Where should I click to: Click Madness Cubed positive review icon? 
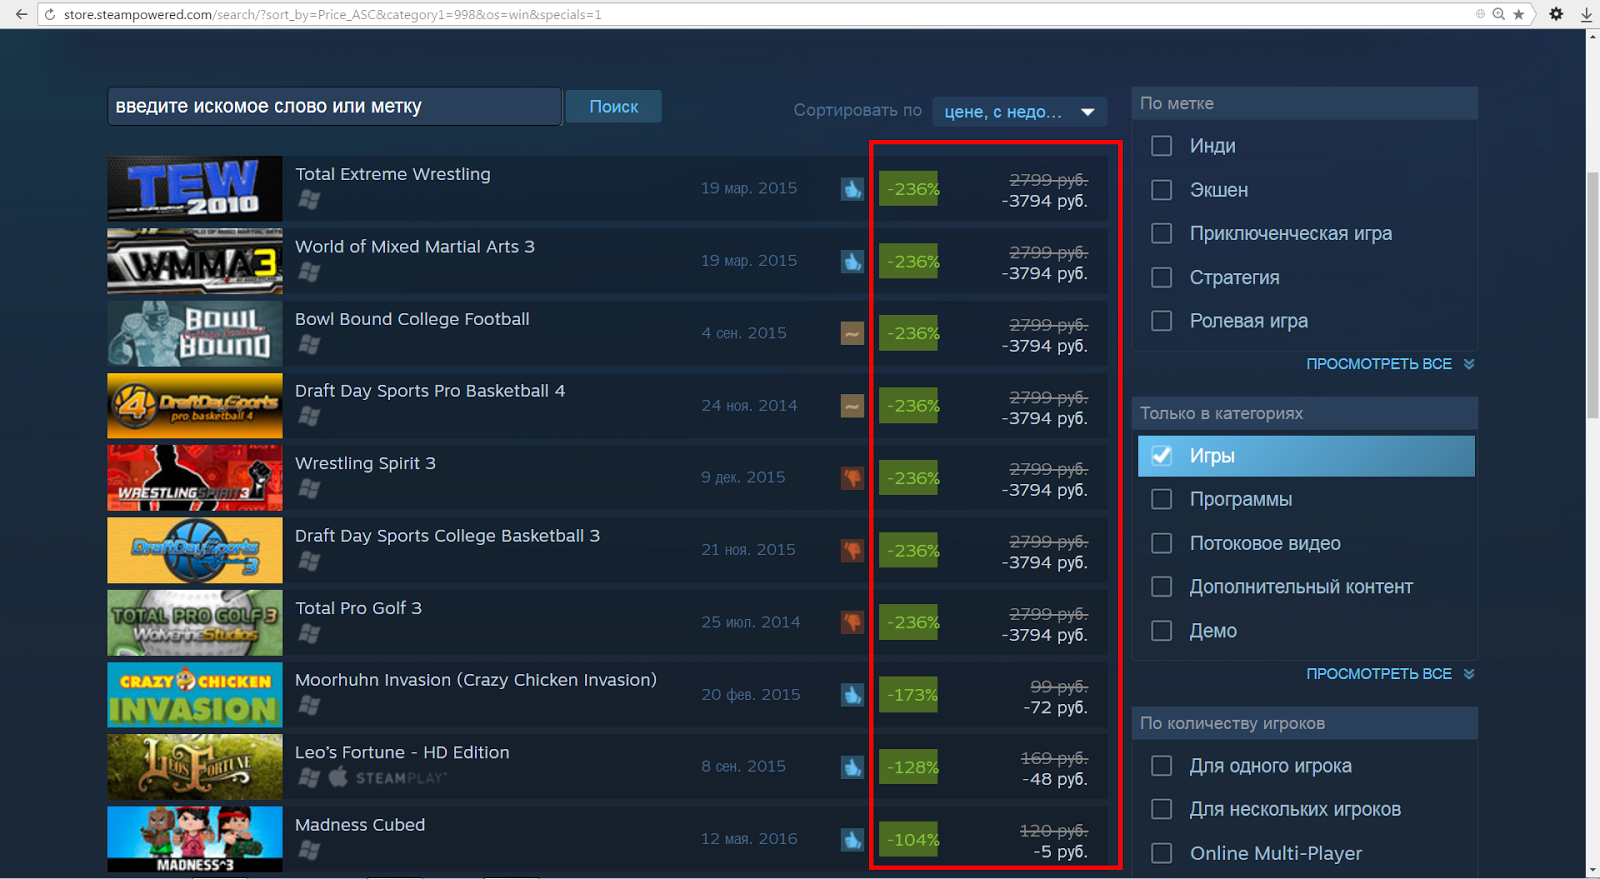(852, 839)
